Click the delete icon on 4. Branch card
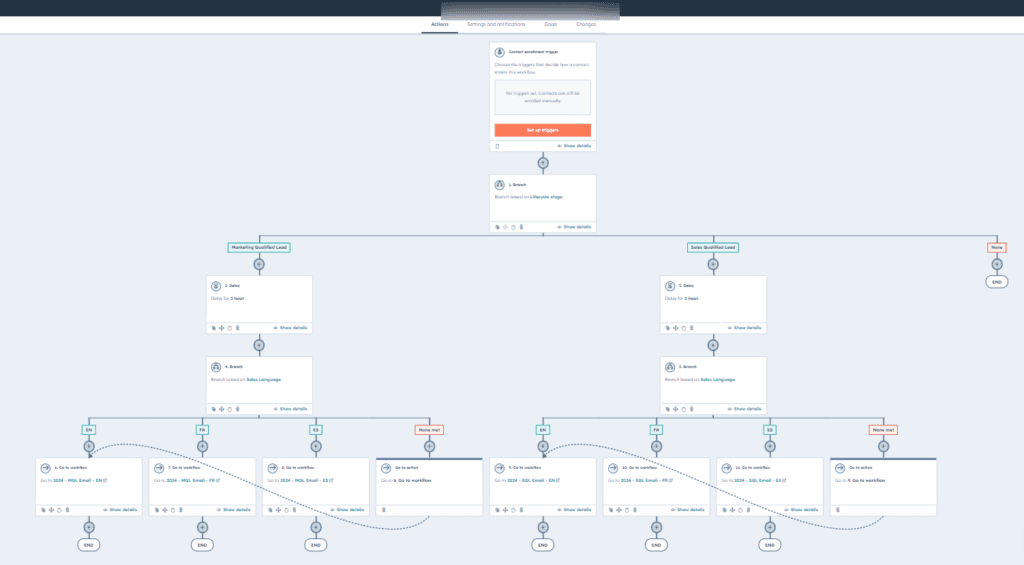 (238, 409)
